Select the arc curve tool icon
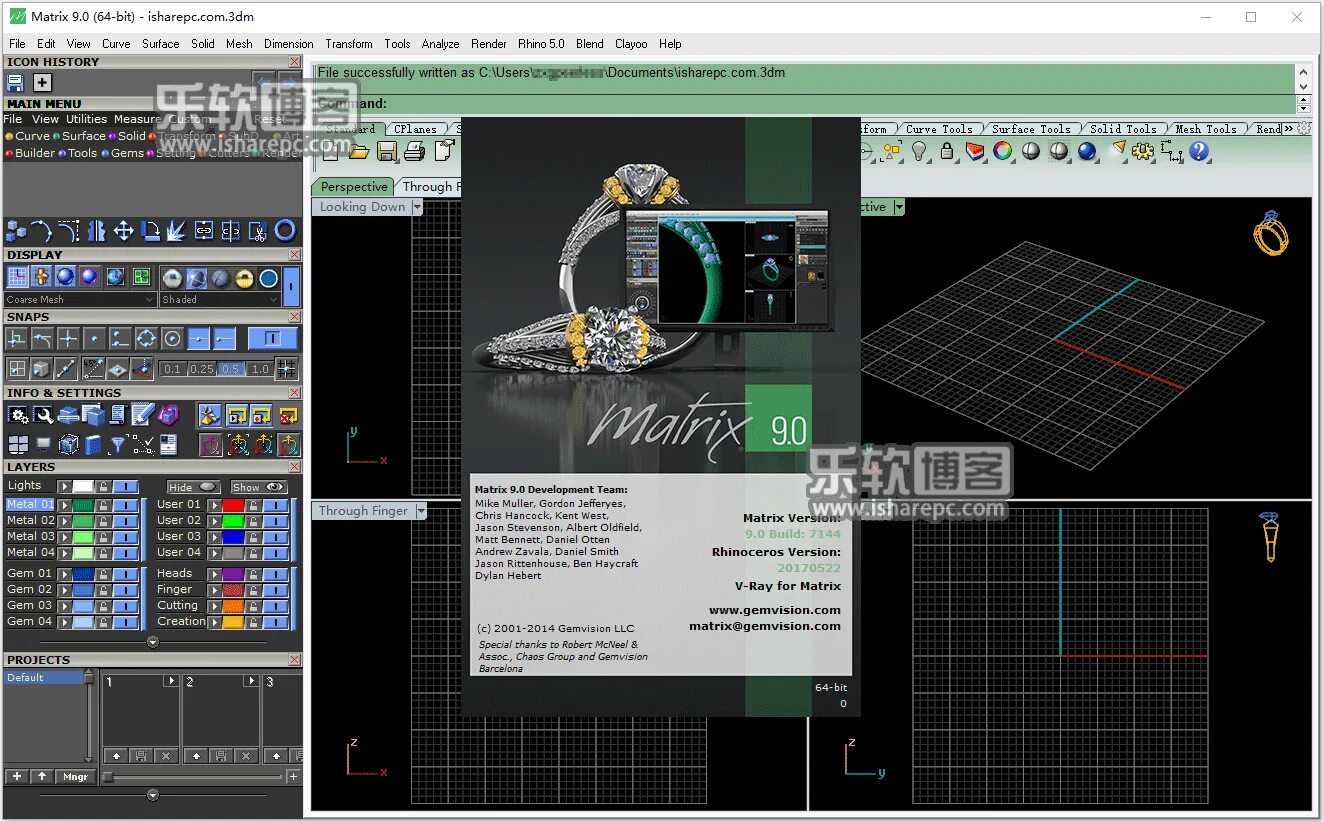The height and width of the screenshot is (822, 1324). pyautogui.click(x=42, y=231)
